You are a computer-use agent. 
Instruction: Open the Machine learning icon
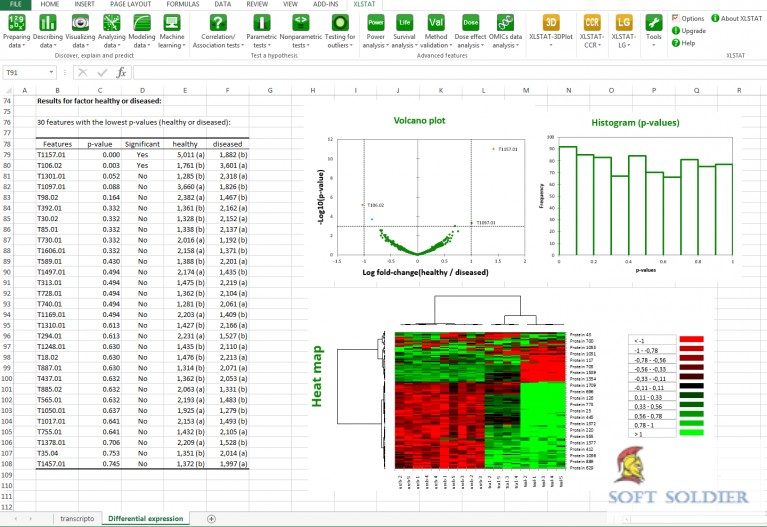[x=172, y=23]
